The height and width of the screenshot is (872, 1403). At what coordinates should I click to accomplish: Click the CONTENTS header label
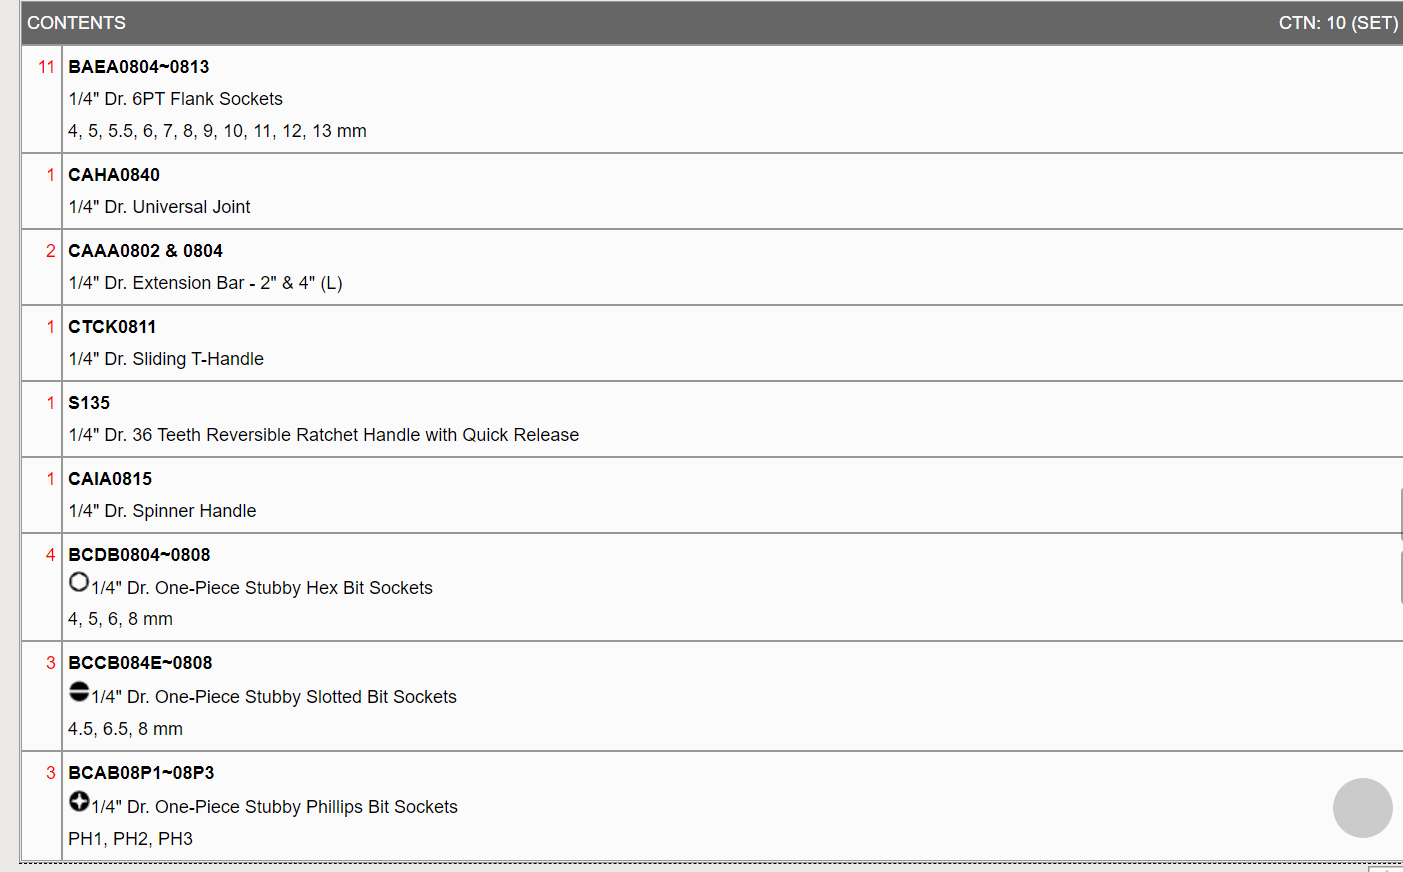pyautogui.click(x=76, y=23)
